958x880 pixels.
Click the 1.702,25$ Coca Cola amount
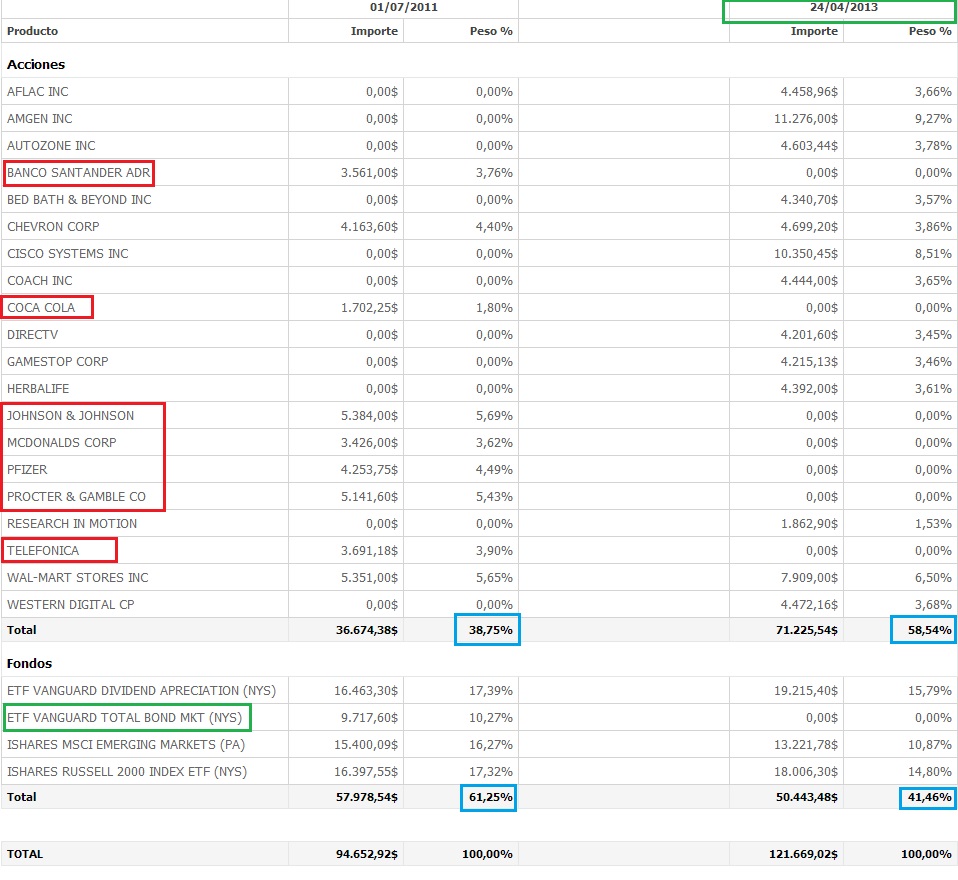pyautogui.click(x=369, y=307)
